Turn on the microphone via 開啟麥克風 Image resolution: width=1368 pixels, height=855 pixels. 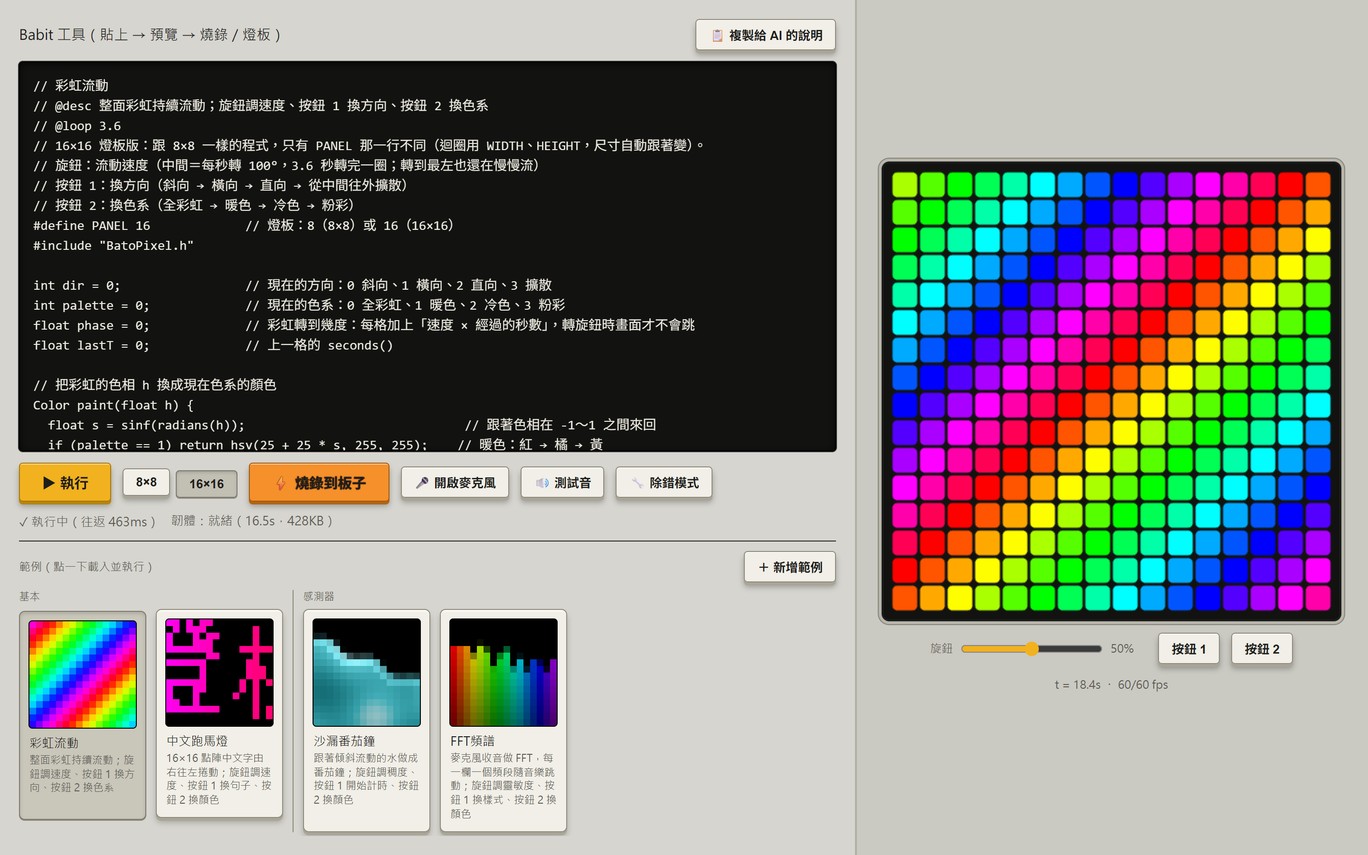point(454,483)
